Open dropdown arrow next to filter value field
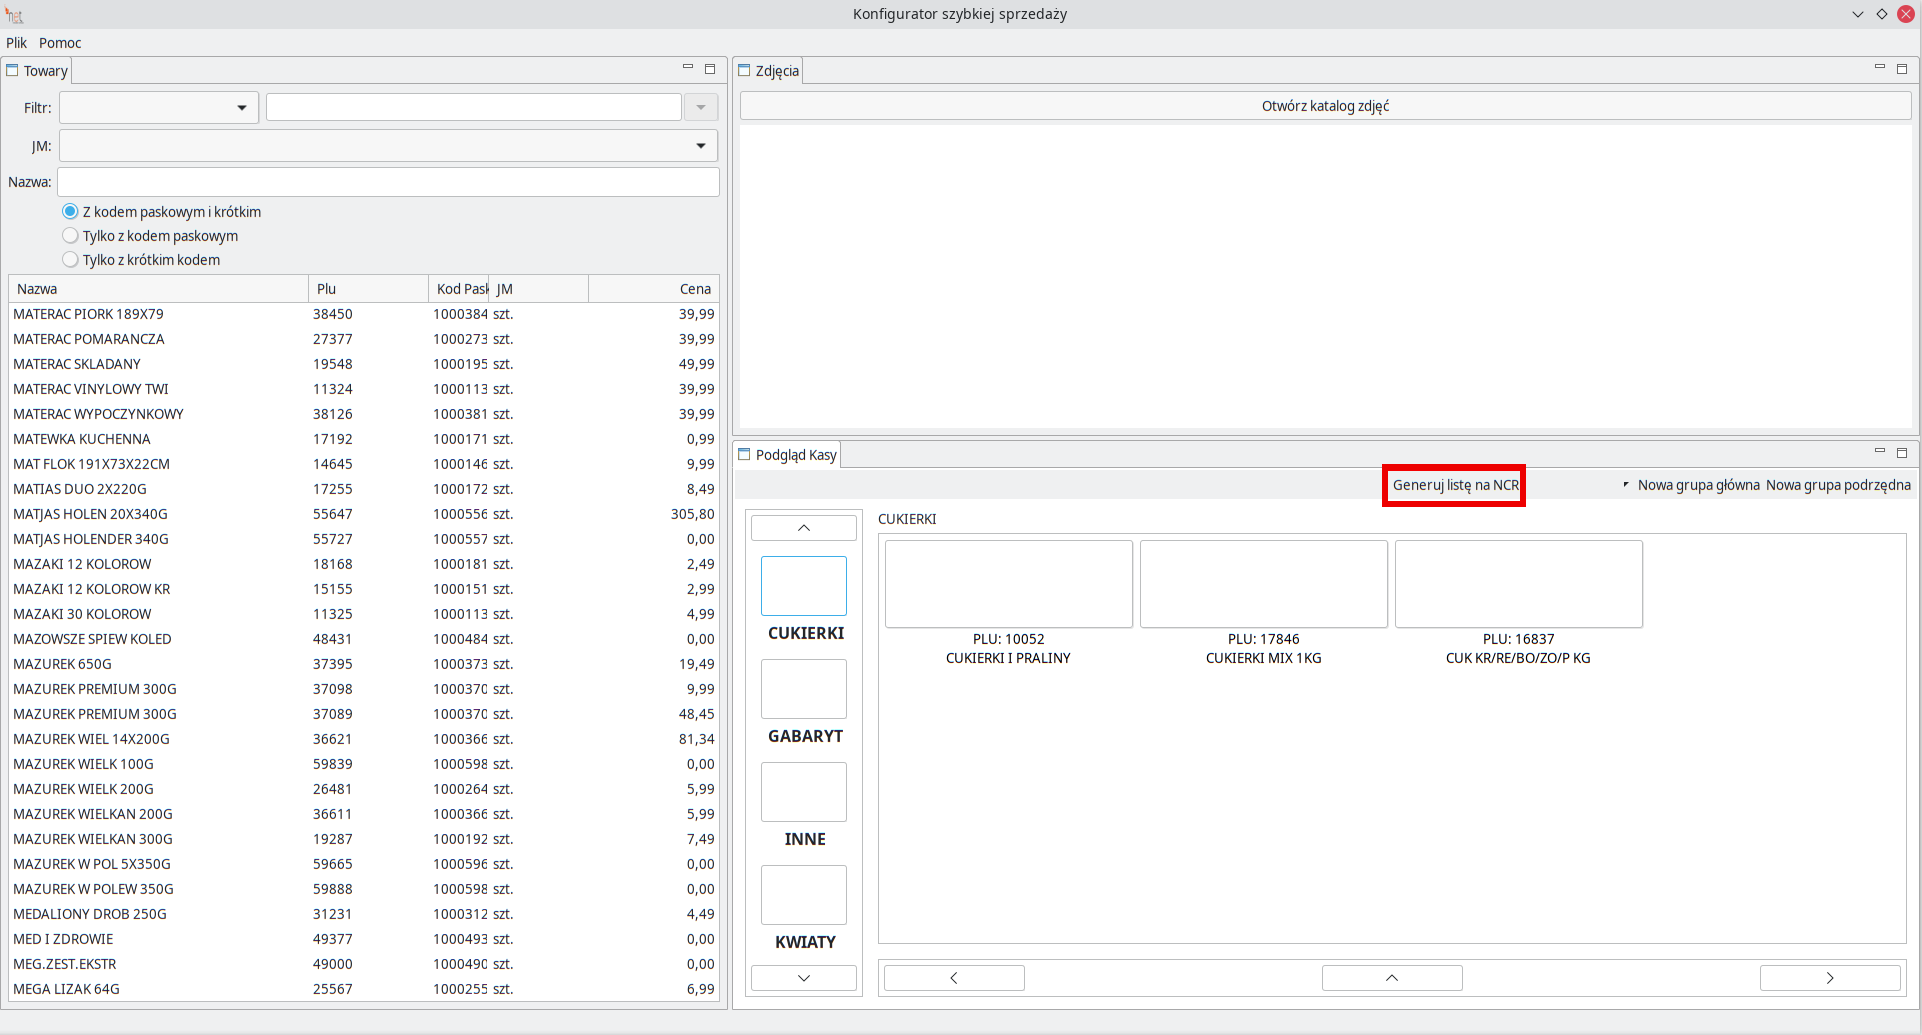Screen dimensions: 1922x1035 click(x=701, y=107)
